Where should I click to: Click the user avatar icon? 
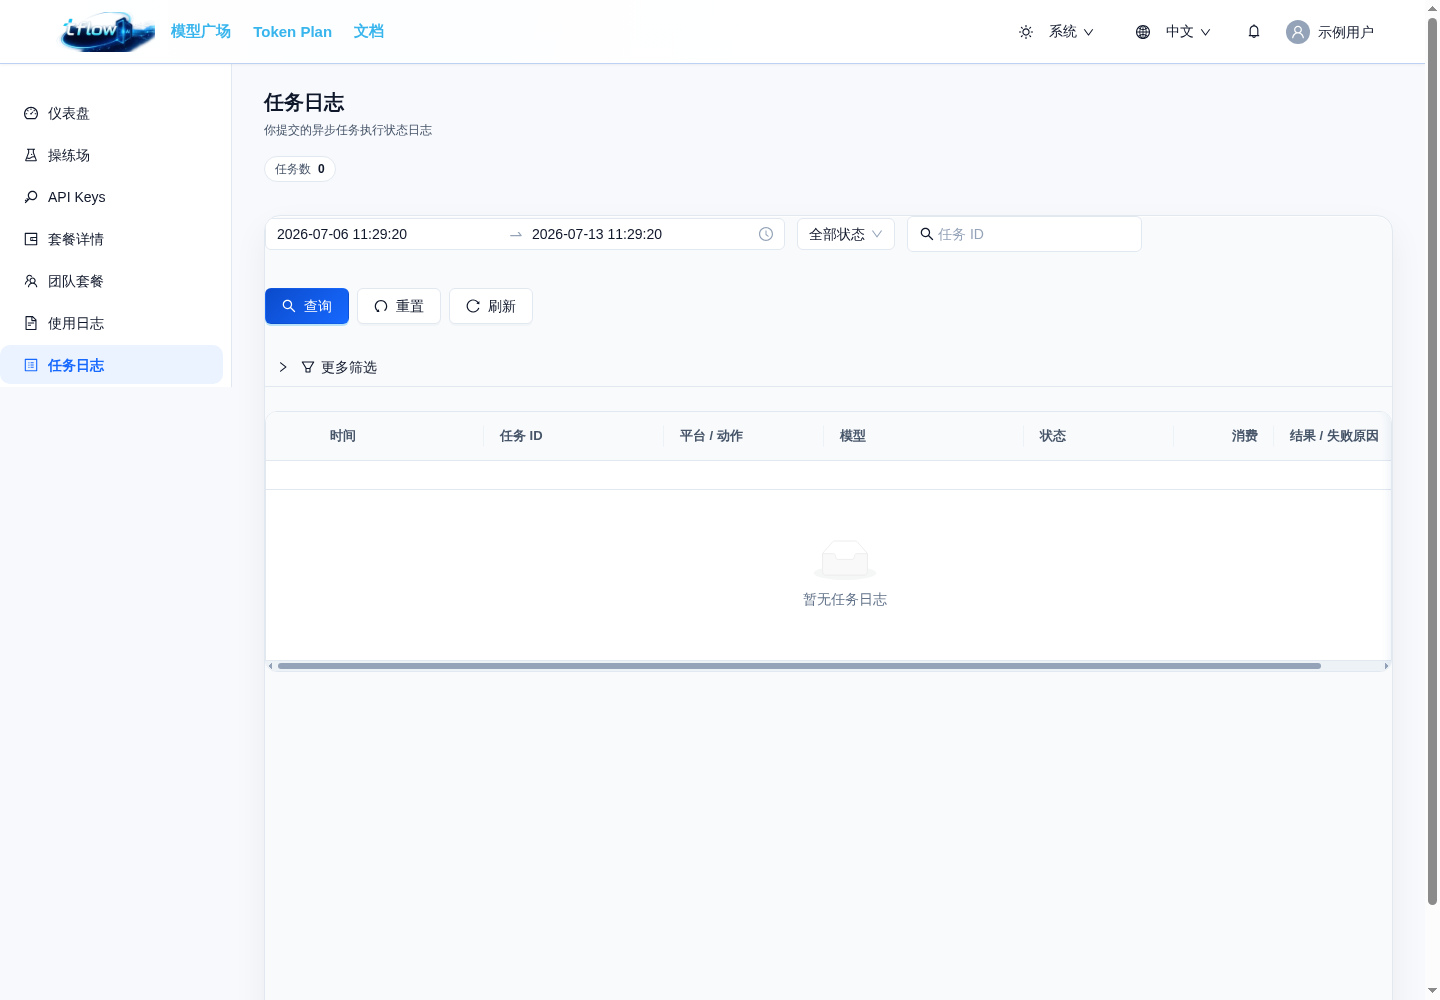[1298, 32]
